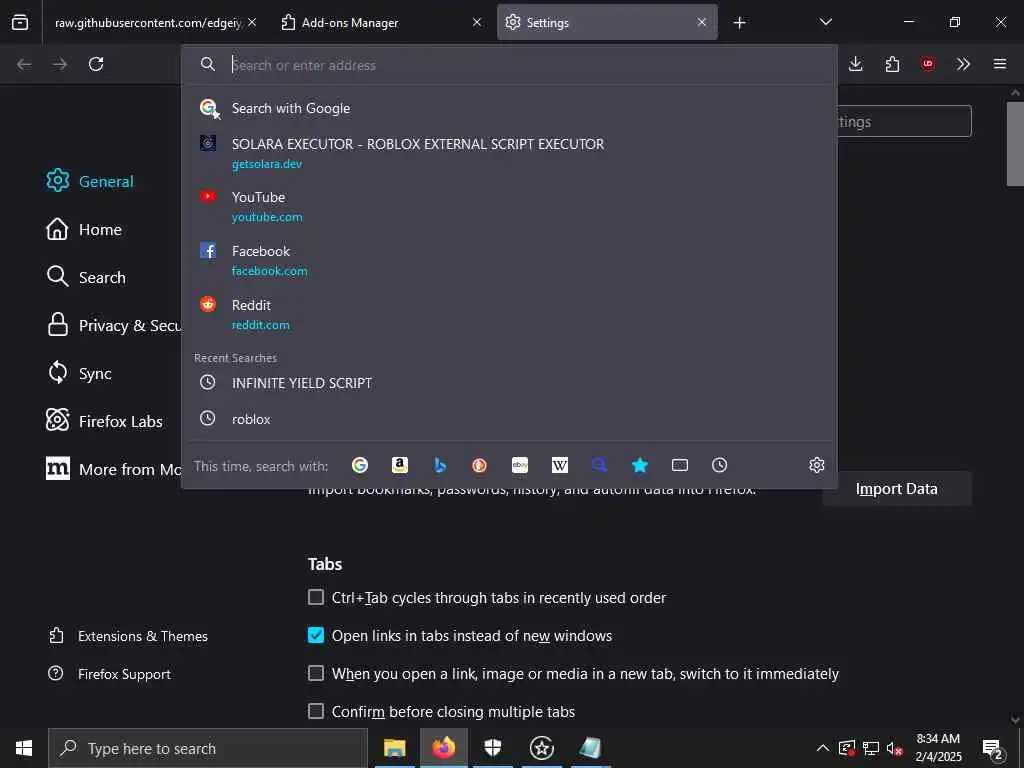Image resolution: width=1024 pixels, height=768 pixels.
Task: Open the Windows Start menu
Action: pyautogui.click(x=24, y=748)
